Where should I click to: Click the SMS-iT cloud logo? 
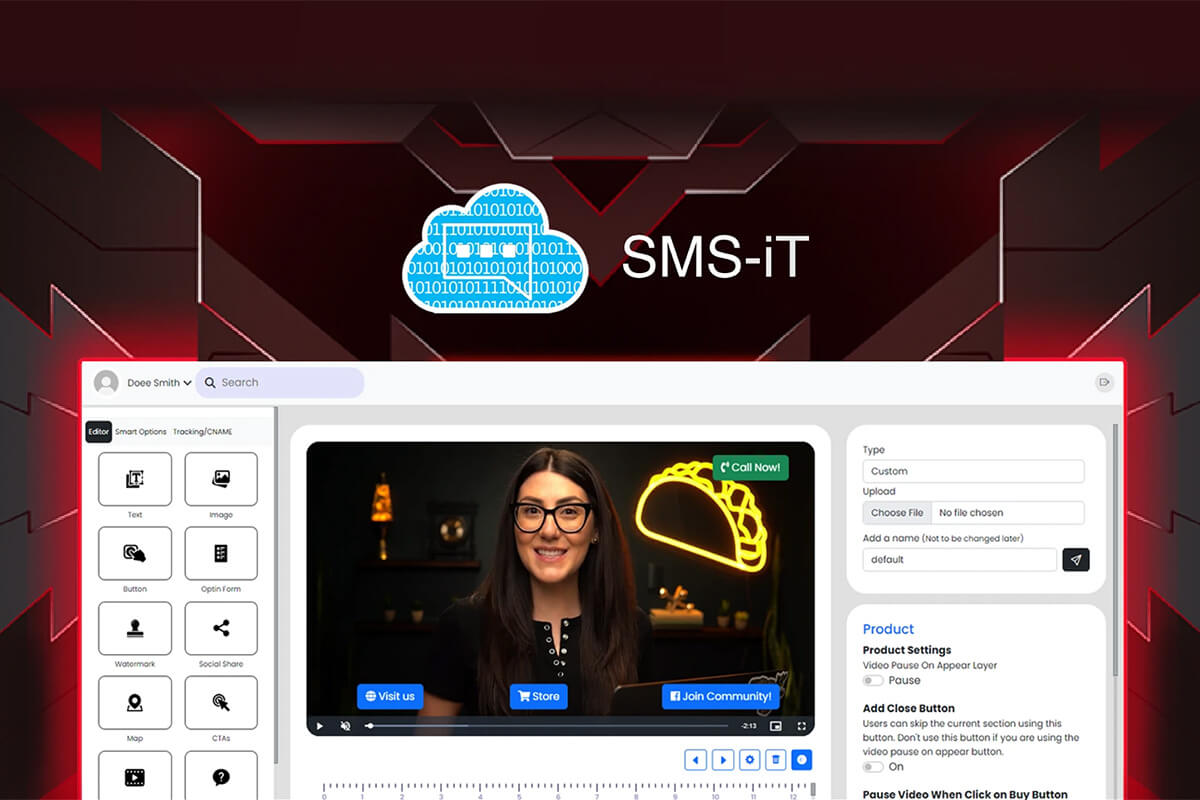[495, 249]
